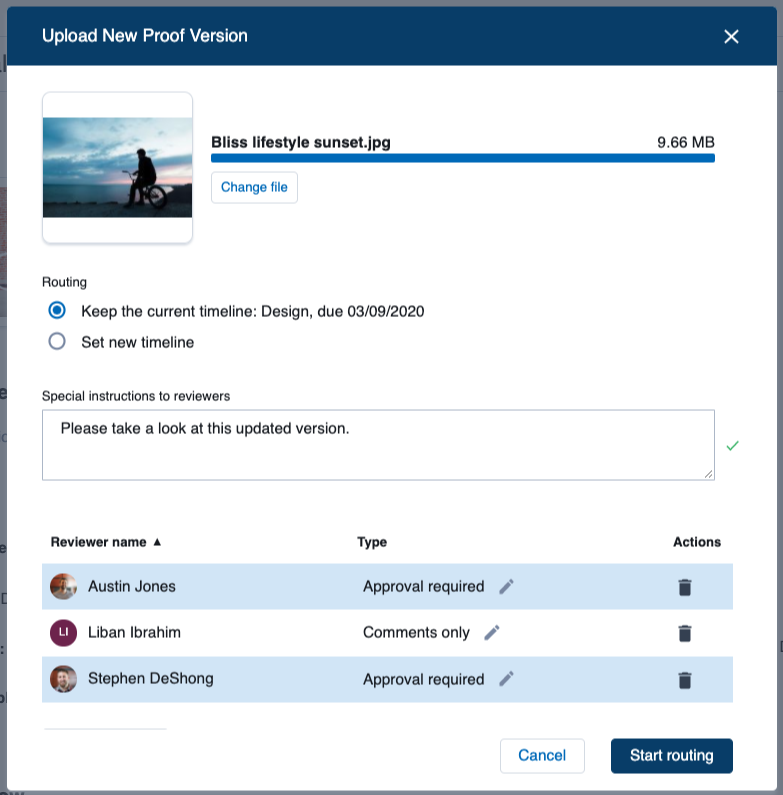Click the Type column header
This screenshot has height=795, width=783.
click(x=372, y=542)
